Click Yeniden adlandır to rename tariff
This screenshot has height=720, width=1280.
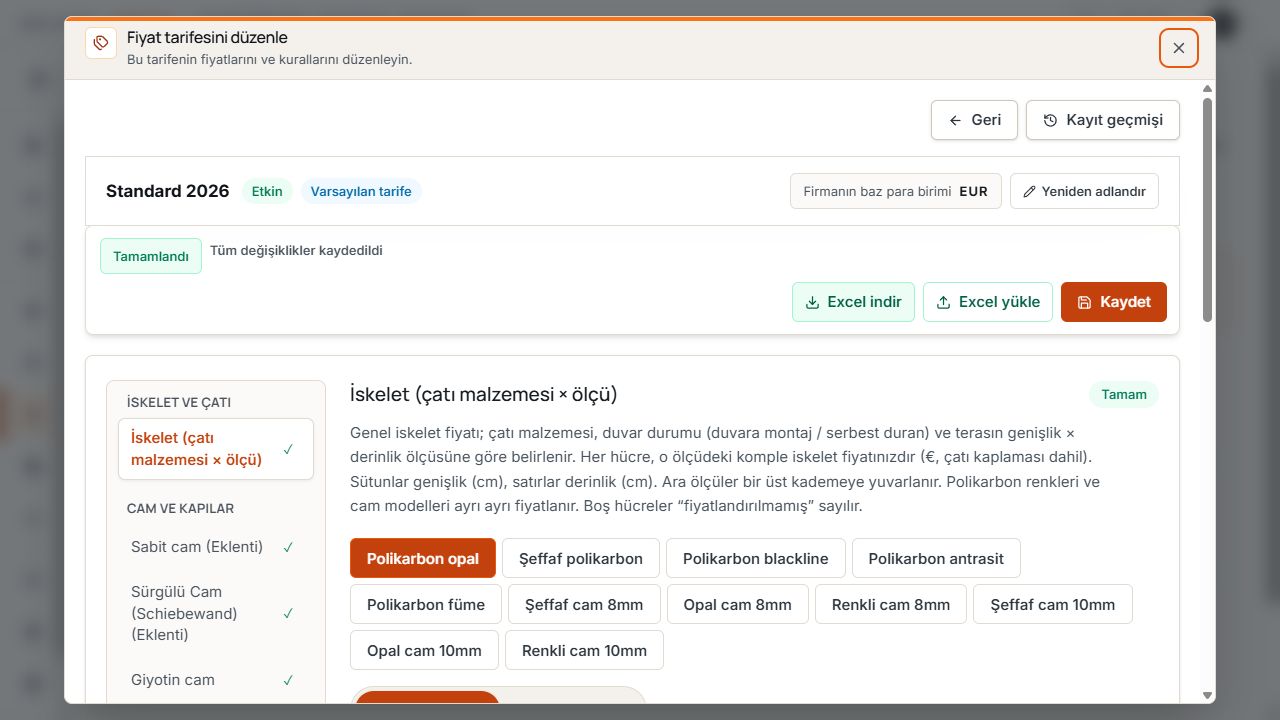click(x=1084, y=191)
